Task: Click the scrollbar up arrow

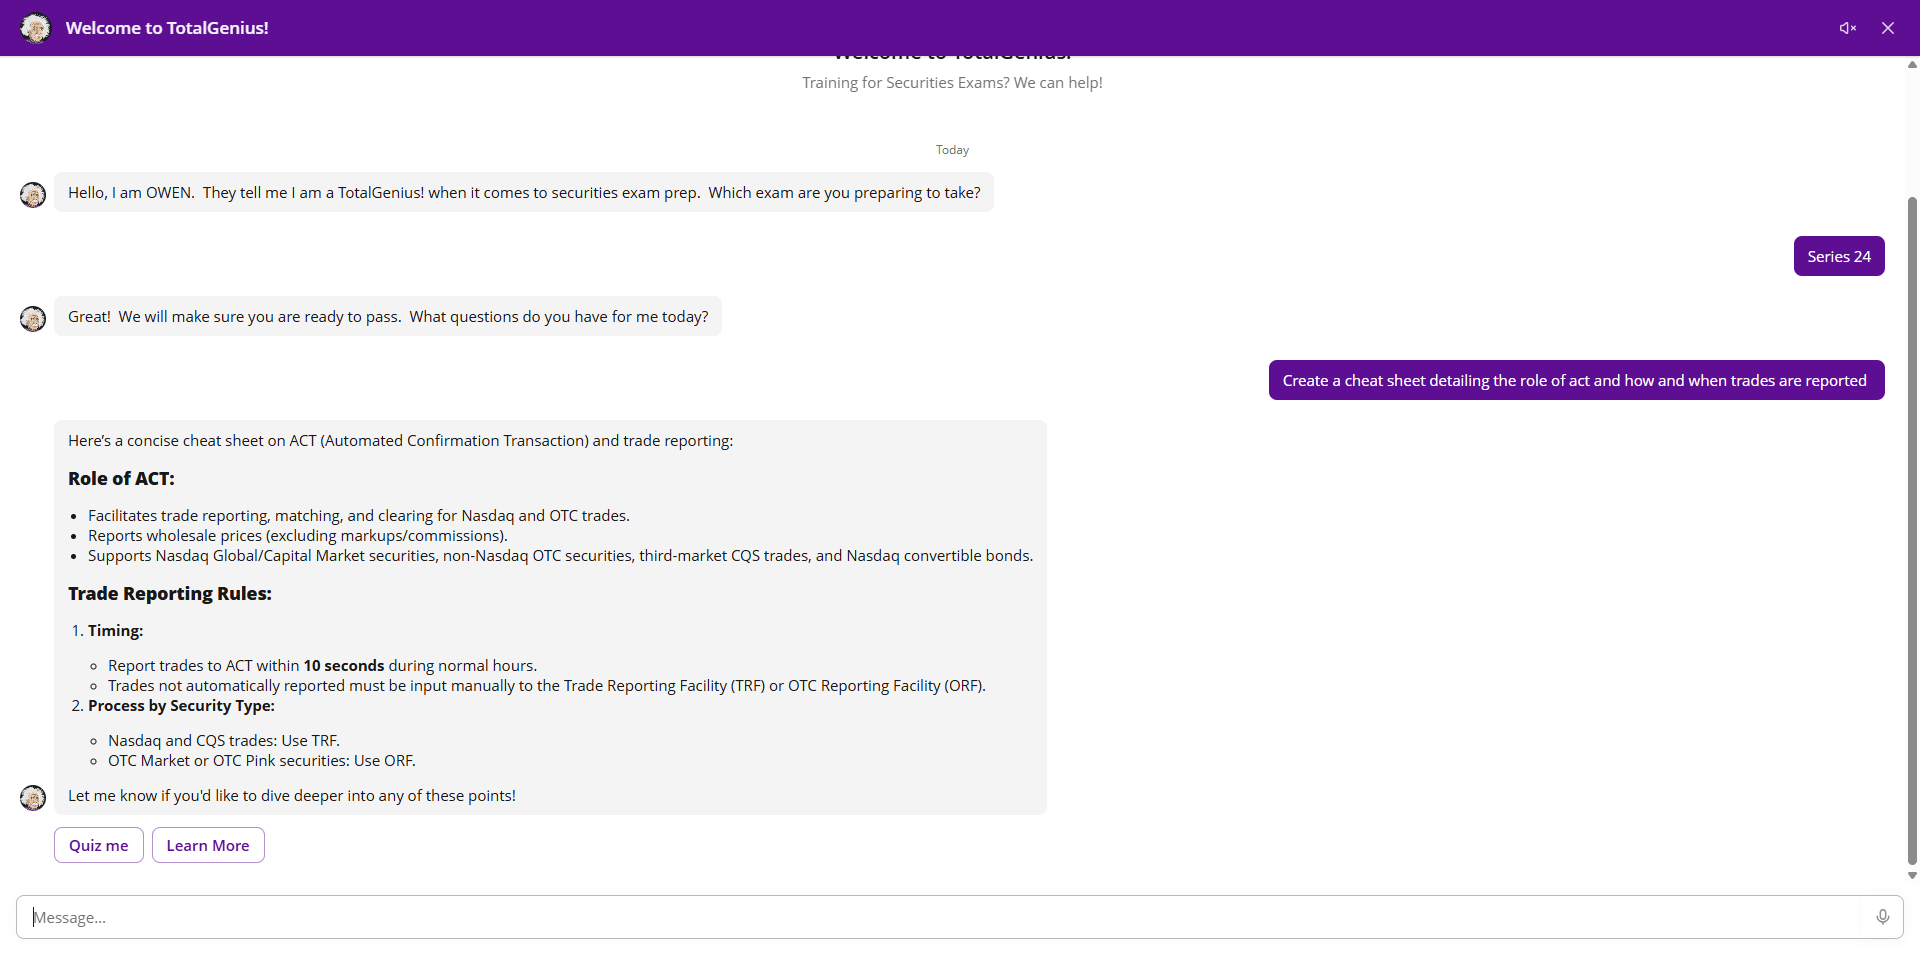Action: pos(1912,65)
